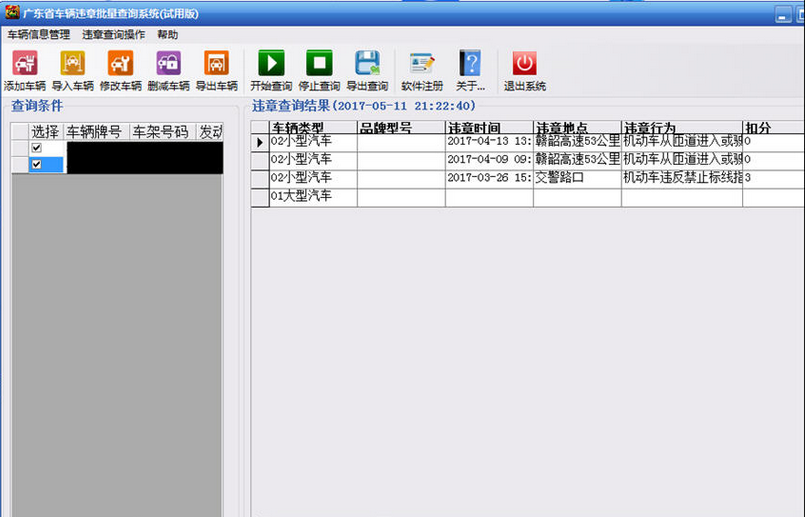
Task: Open the 帮助 menu
Action: [x=168, y=34]
